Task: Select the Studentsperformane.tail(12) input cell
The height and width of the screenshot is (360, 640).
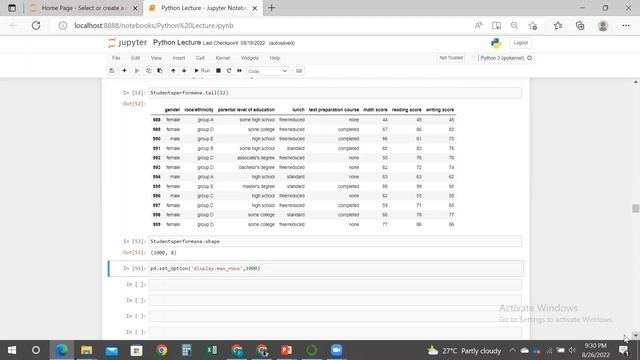Action: [x=335, y=93]
